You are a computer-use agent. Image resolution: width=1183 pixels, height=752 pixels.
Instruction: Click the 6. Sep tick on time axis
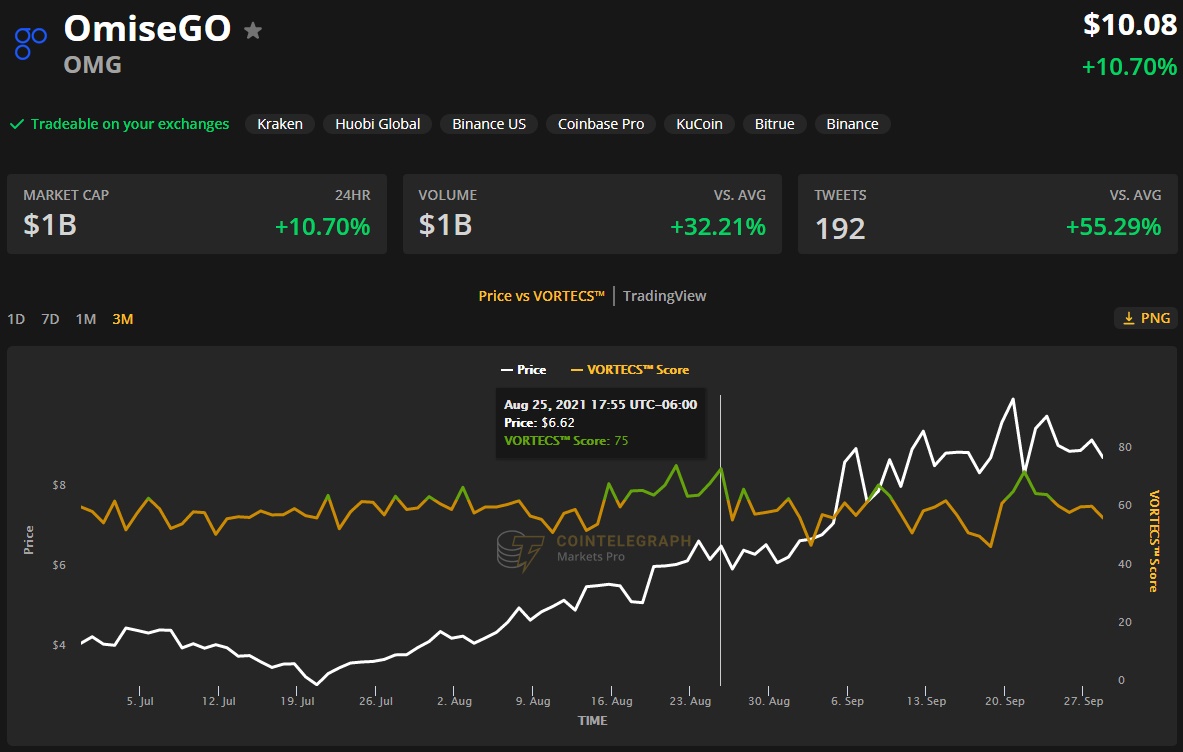pyautogui.click(x=847, y=701)
